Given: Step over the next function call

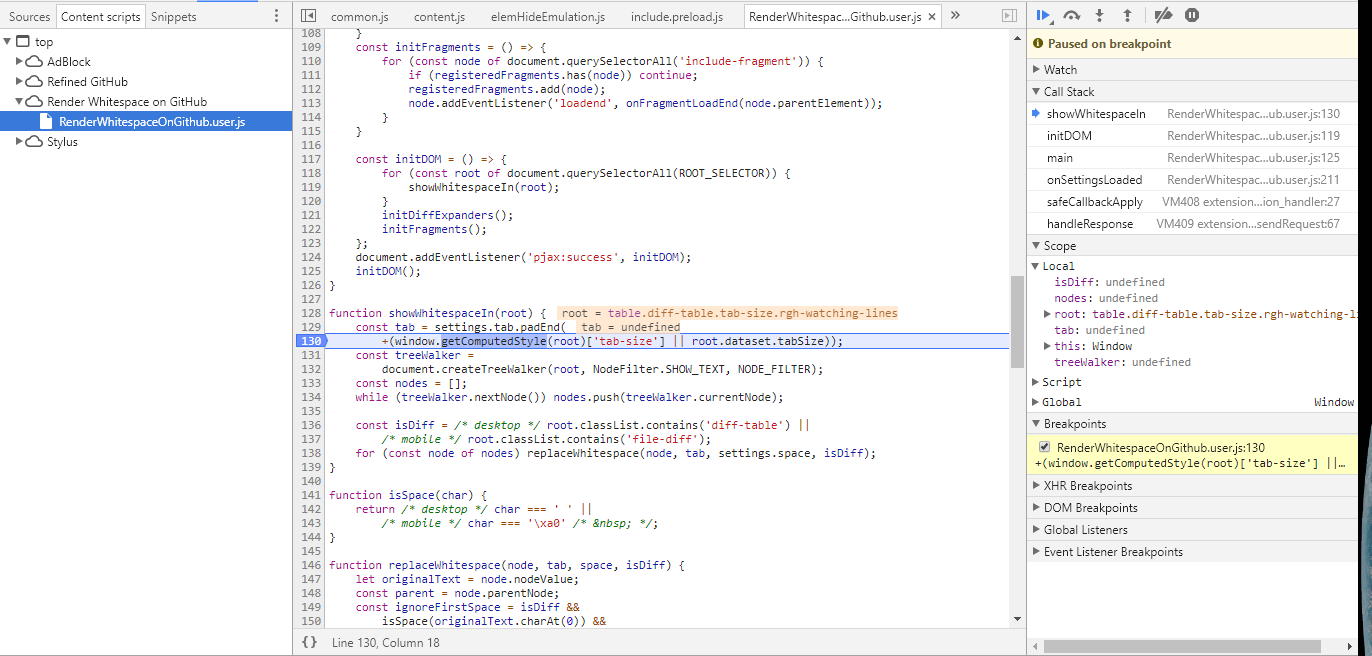Looking at the screenshot, I should [1072, 15].
